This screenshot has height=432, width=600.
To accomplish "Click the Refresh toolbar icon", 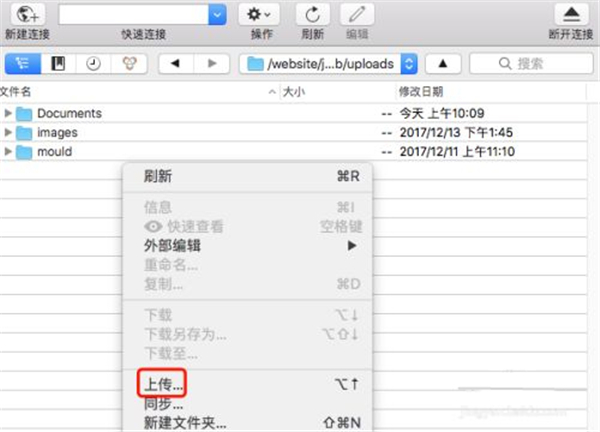I will pyautogui.click(x=314, y=15).
